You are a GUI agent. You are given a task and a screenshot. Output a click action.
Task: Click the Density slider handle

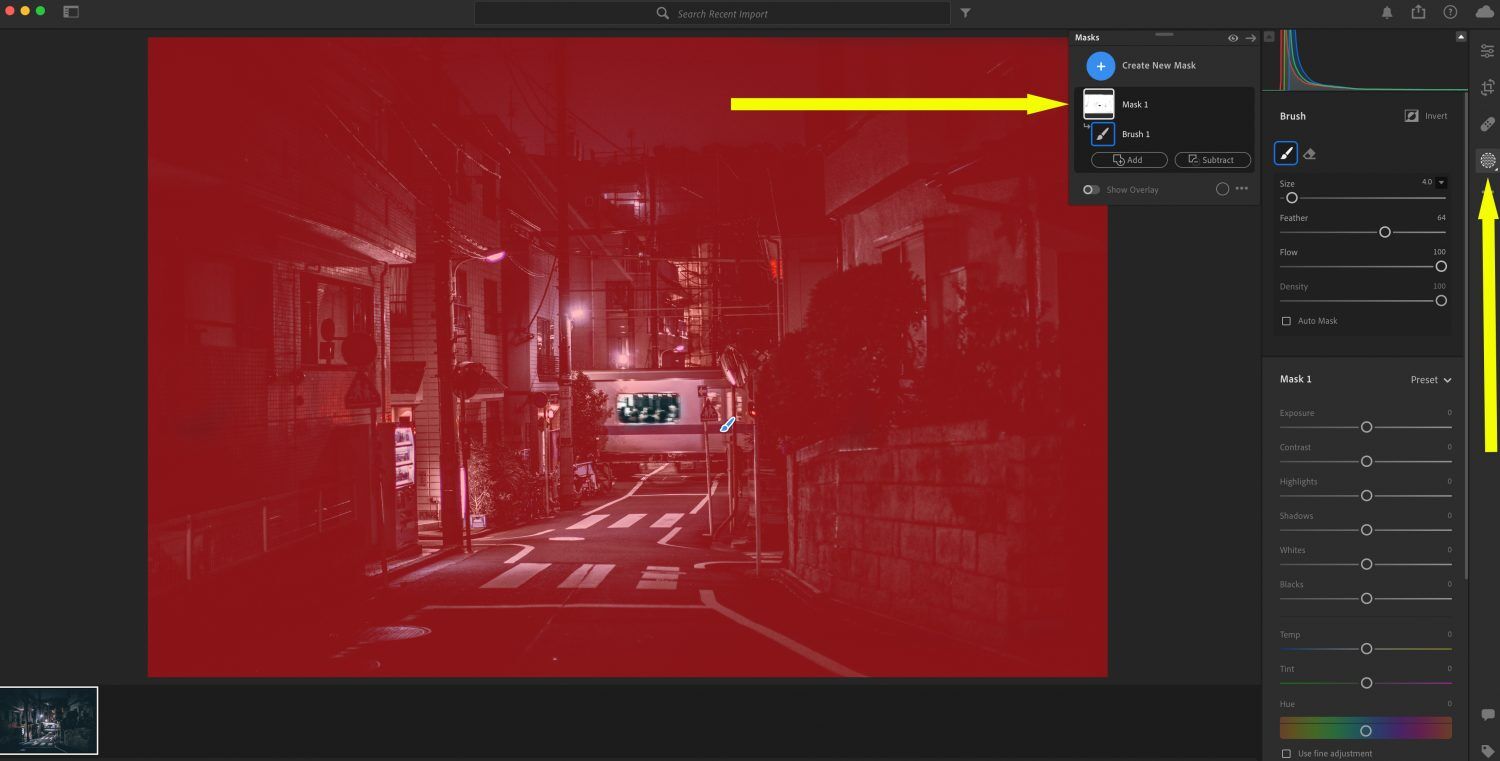(x=1441, y=300)
